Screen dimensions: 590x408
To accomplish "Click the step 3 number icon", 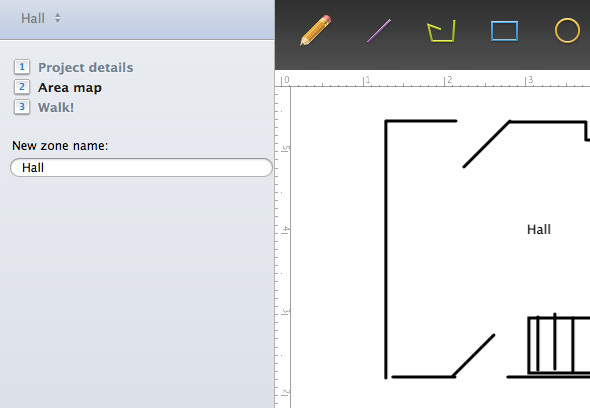I will pos(22,107).
